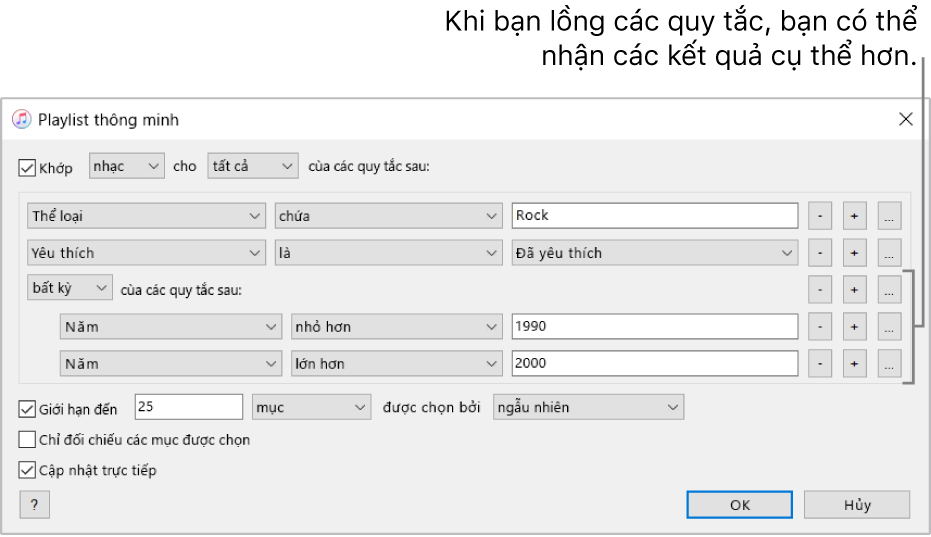Open the Năm dropdown in the lớn hơn row
Viewport: 931px width, 537px height.
[x=170, y=364]
